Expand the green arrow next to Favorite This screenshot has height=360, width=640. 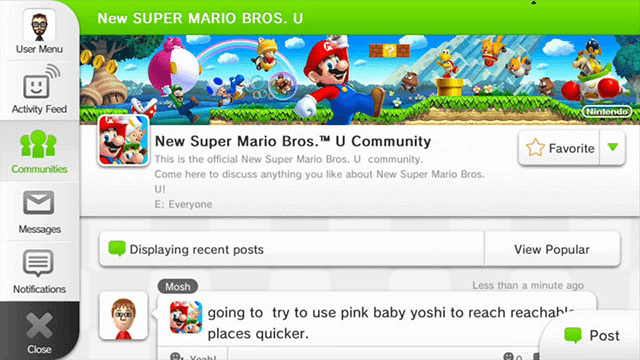click(x=612, y=148)
